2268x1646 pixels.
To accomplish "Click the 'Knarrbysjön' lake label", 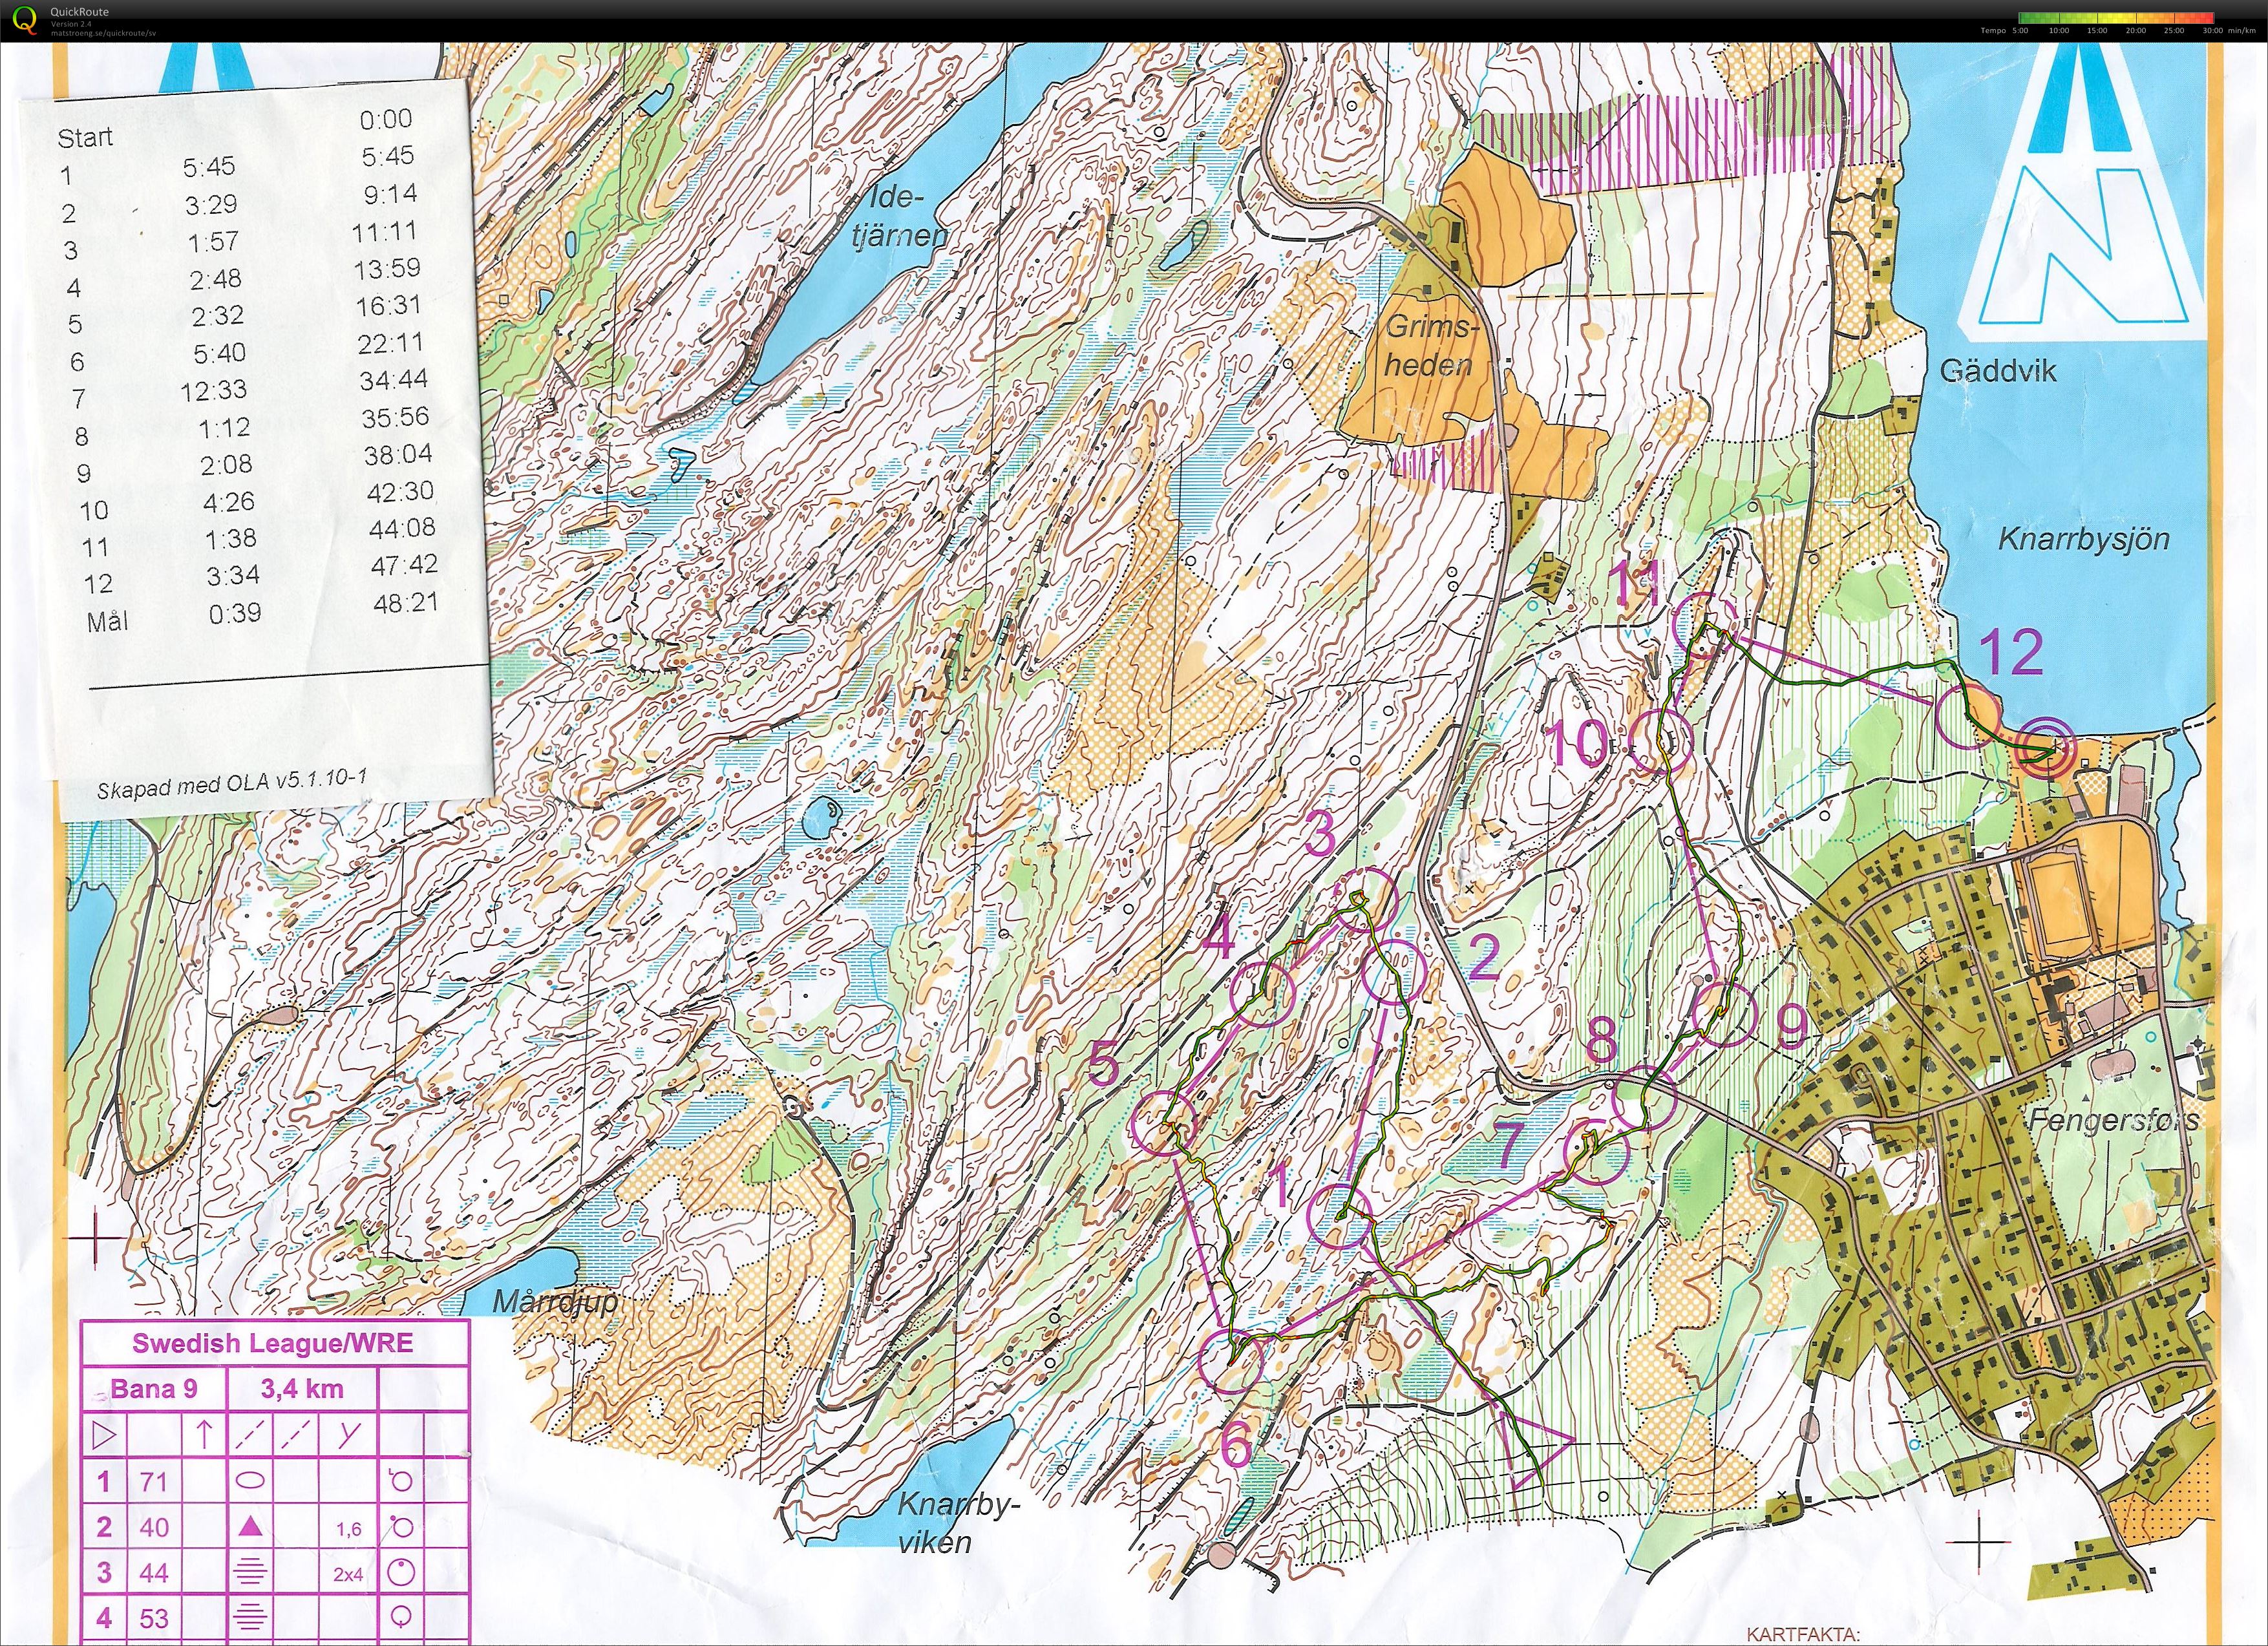I will pyautogui.click(x=2083, y=540).
